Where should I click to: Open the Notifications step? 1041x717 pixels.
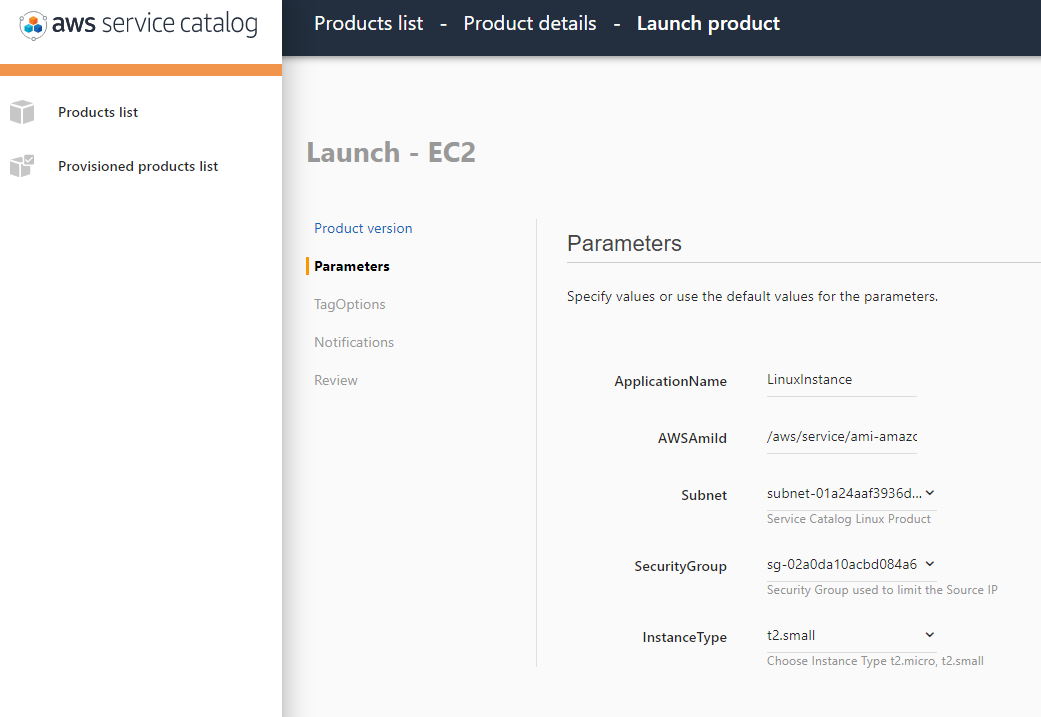click(x=354, y=342)
